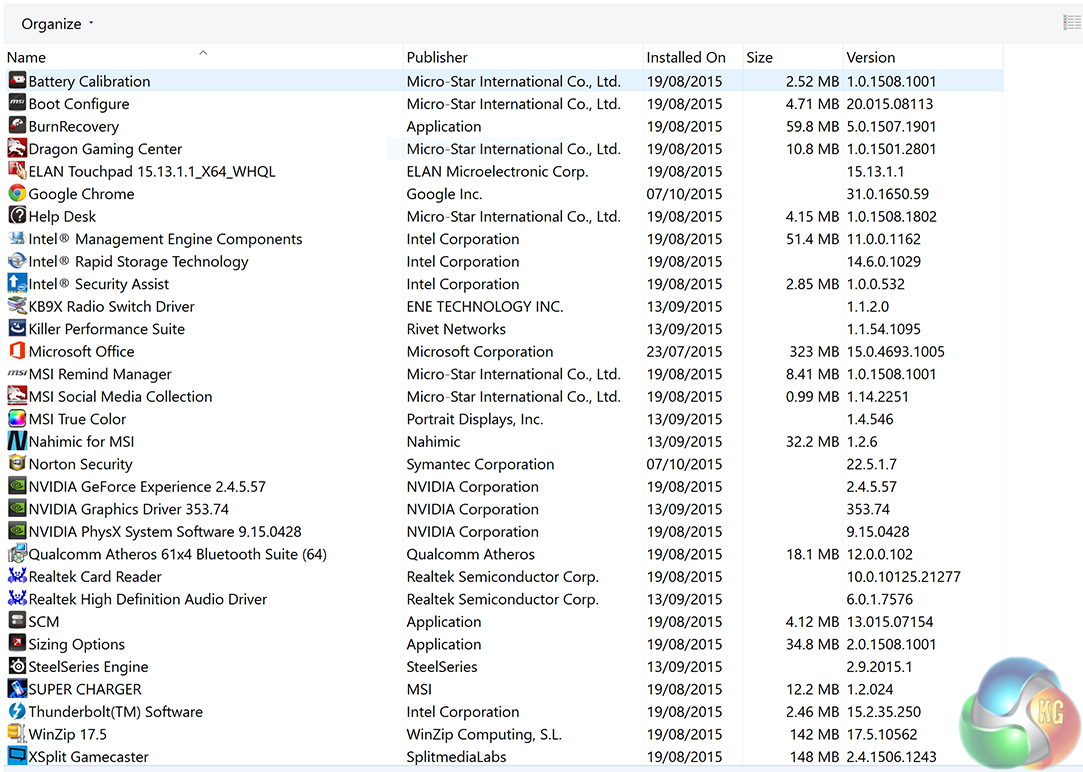Viewport: 1083px width, 772px height.
Task: Sort by Installed On column header
Action: pos(686,57)
